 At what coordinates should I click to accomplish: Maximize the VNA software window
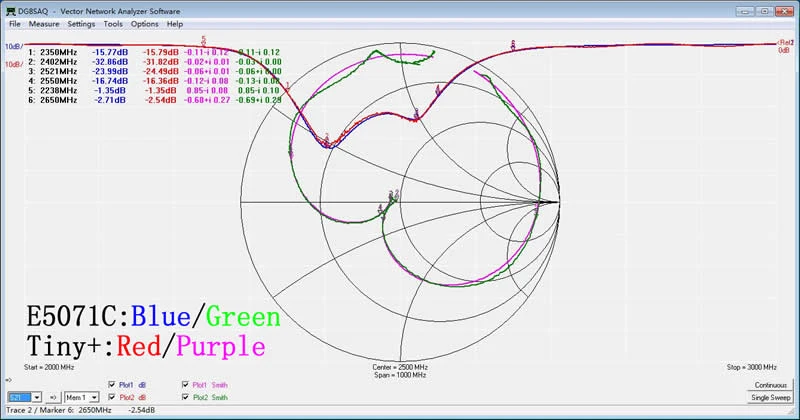tap(764, 11)
